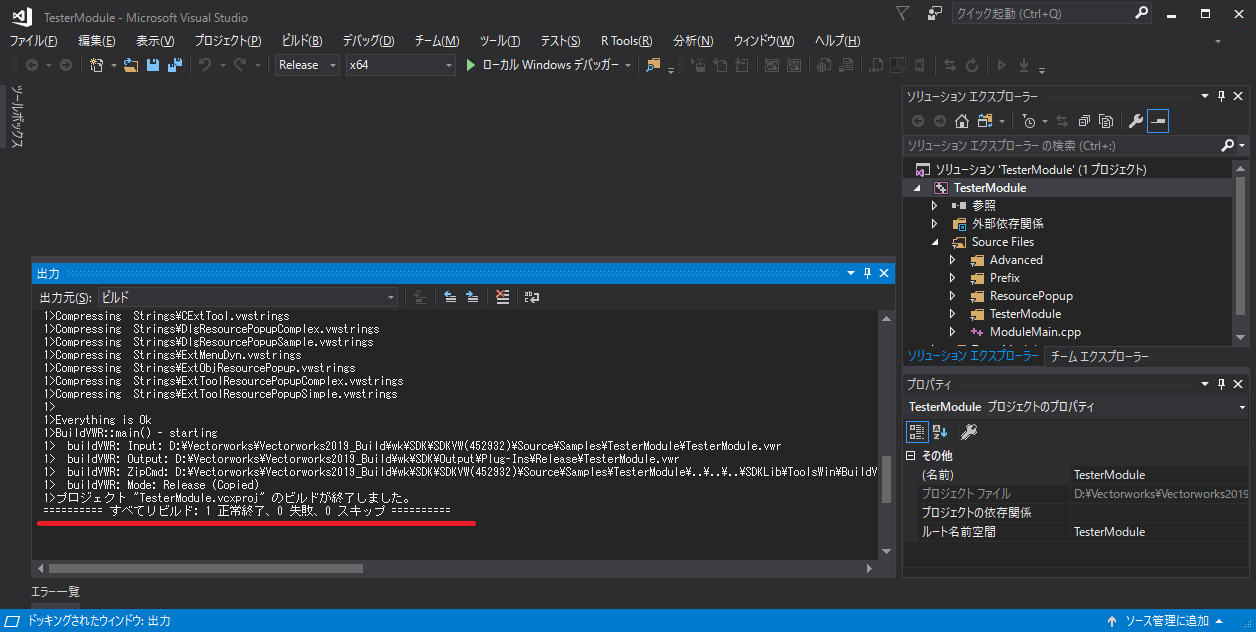The height and width of the screenshot is (632, 1256).
Task: Open the ビルド(B) menu
Action: (302, 40)
